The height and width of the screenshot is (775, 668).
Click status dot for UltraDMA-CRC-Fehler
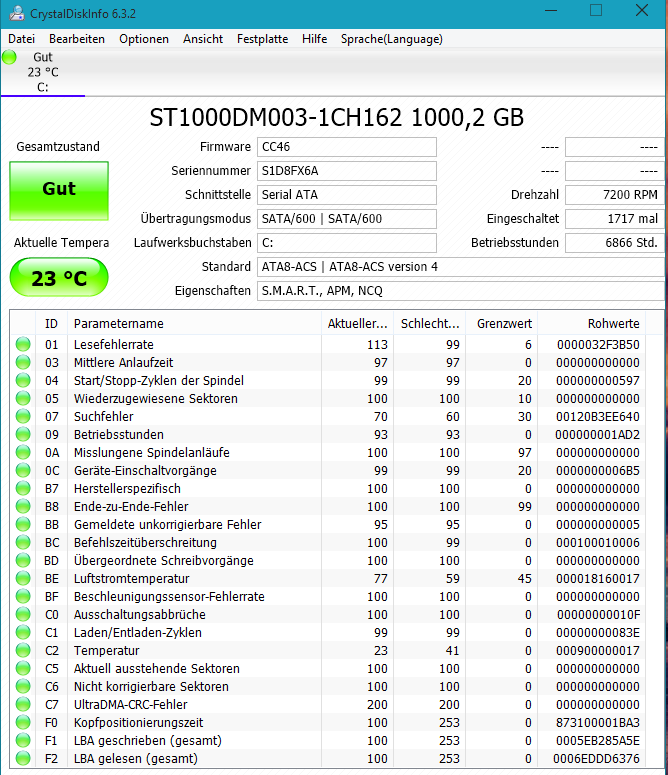click(x=23, y=704)
